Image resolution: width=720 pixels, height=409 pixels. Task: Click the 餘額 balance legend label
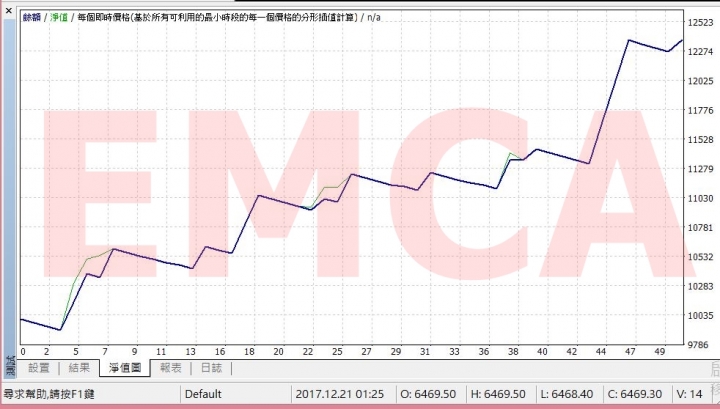(32, 17)
